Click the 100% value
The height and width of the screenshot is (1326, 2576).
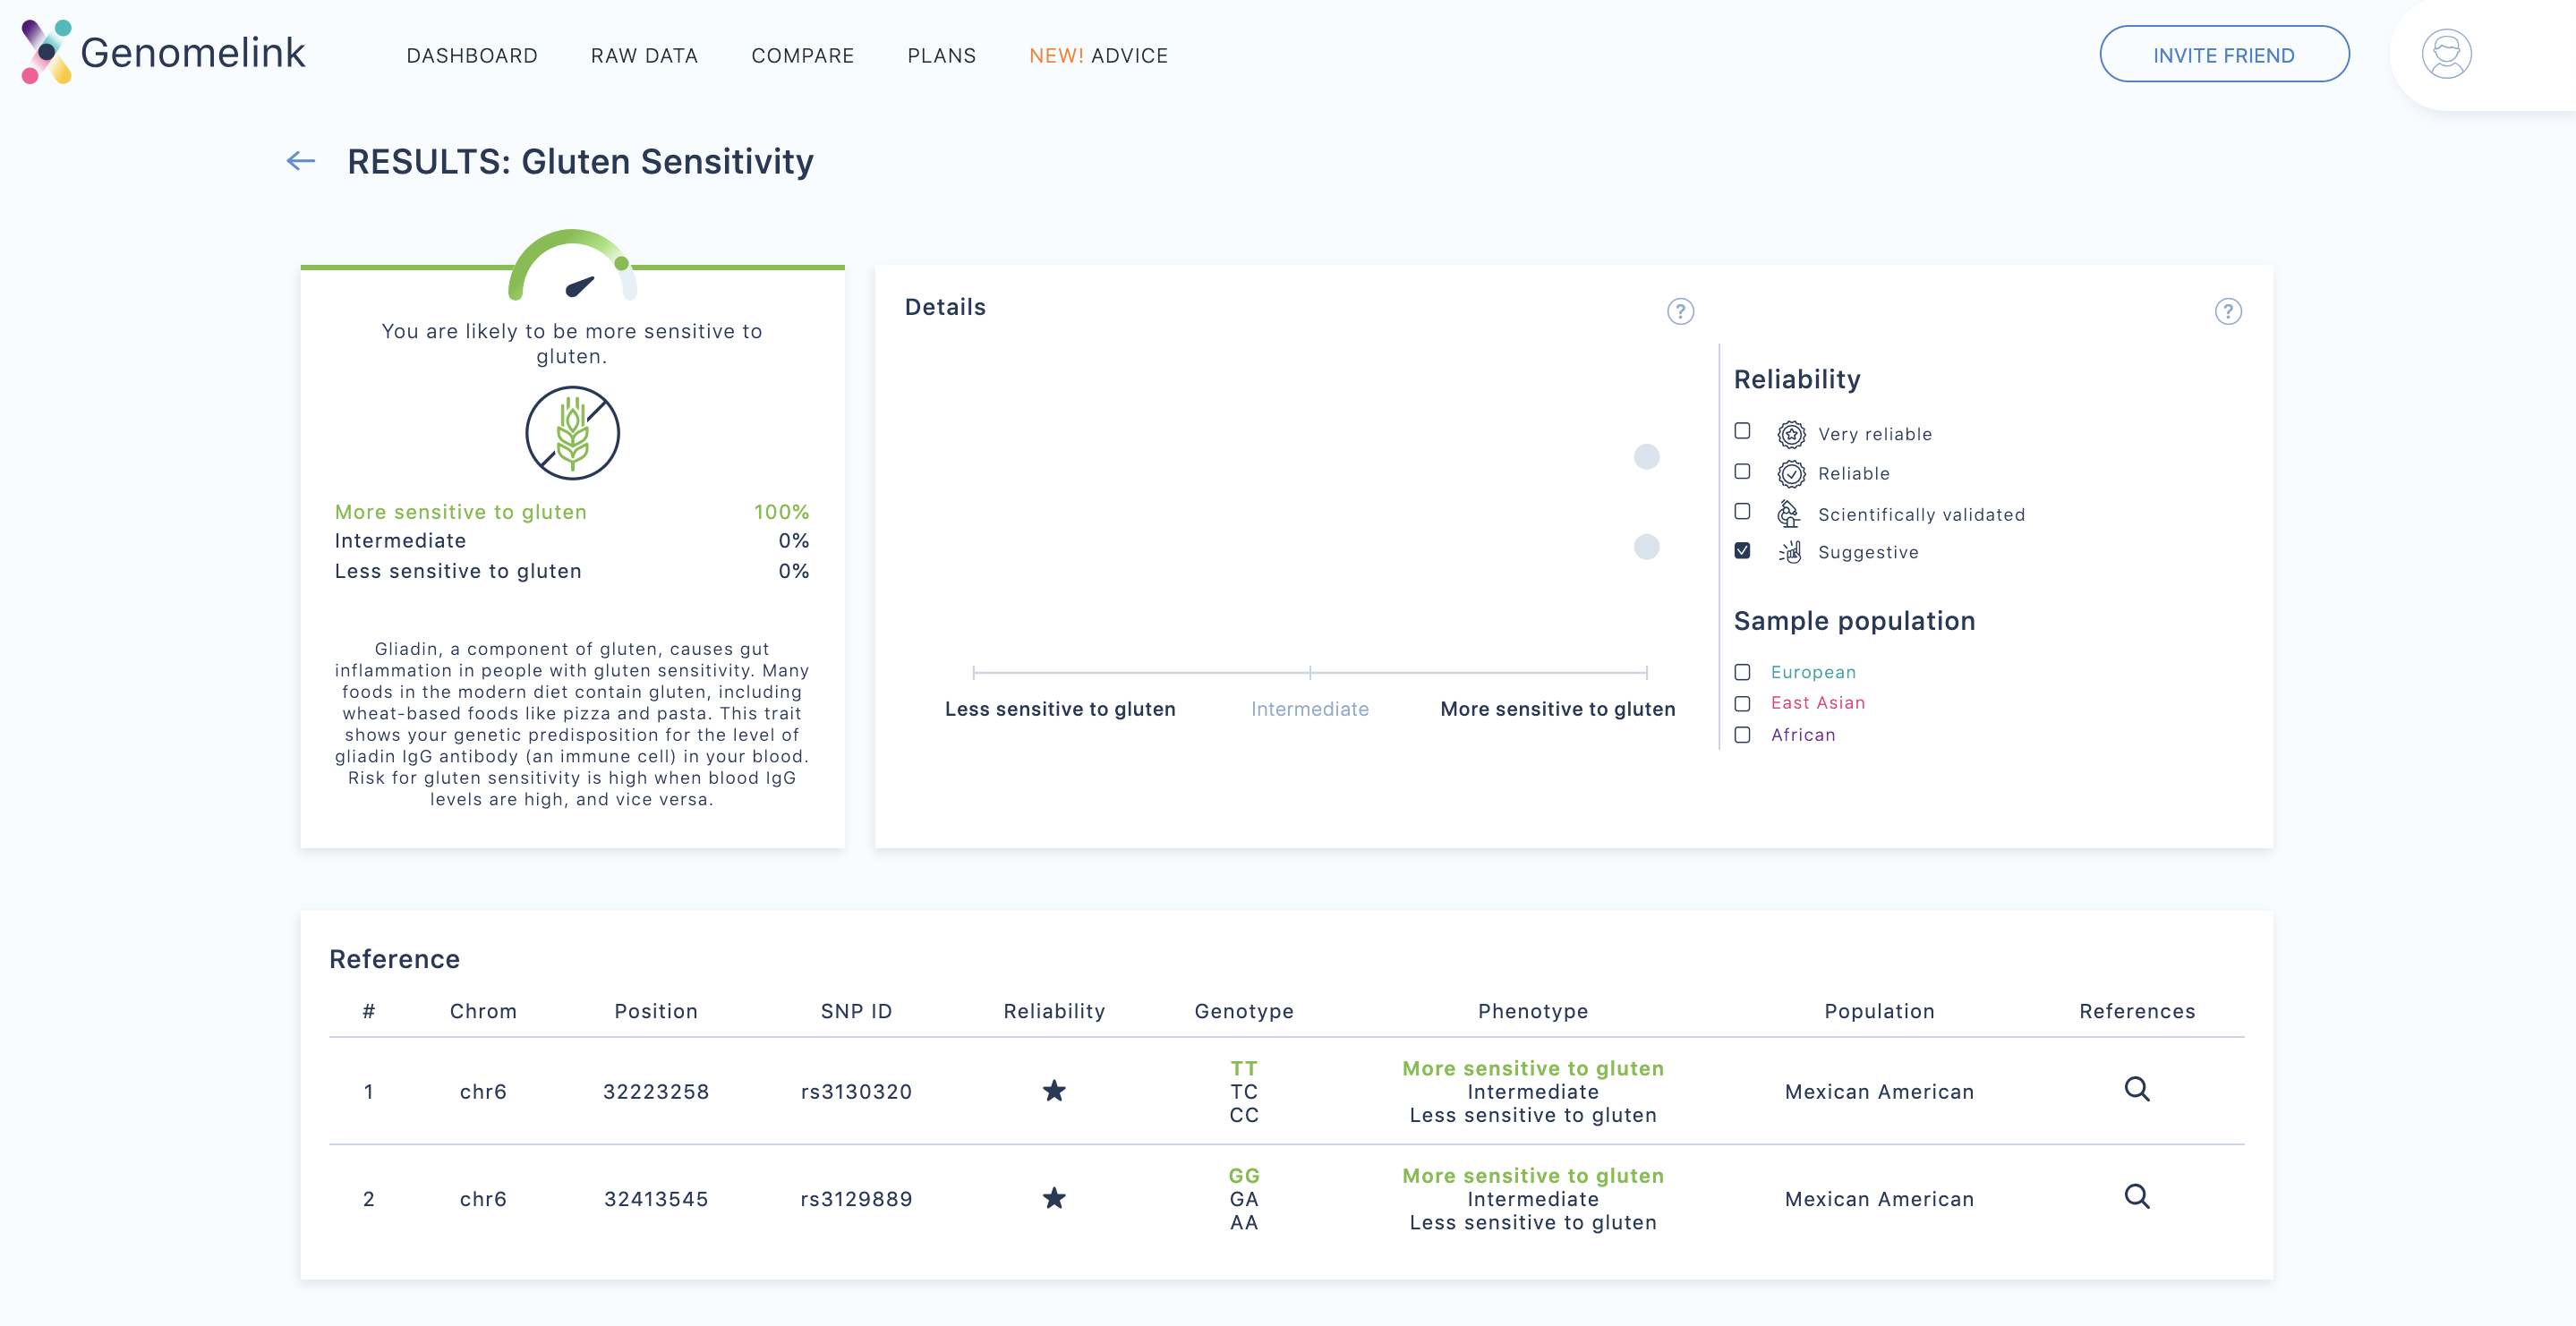coord(781,512)
